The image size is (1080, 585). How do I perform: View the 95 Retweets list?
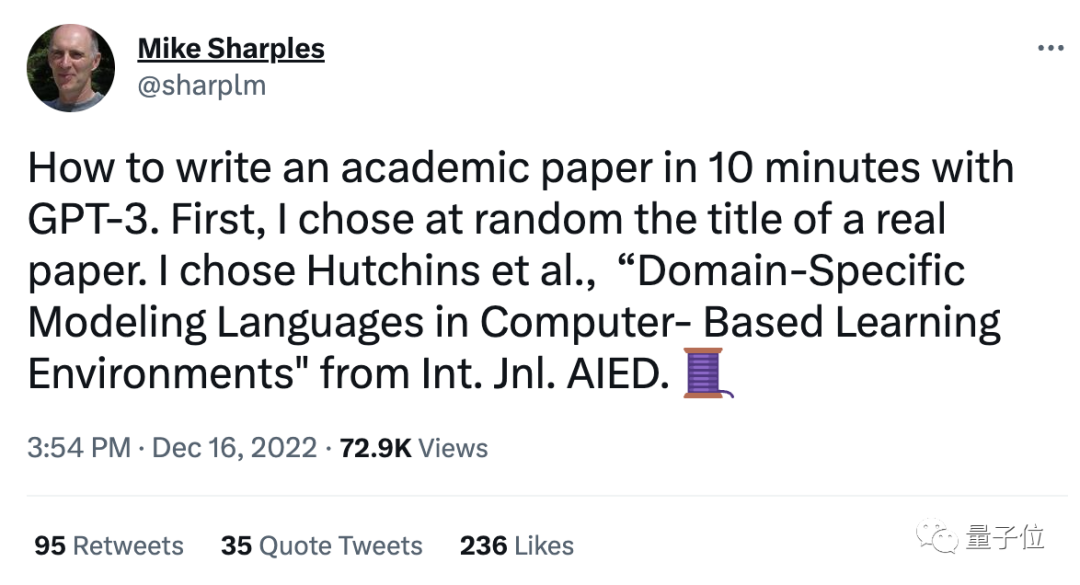[x=109, y=546]
